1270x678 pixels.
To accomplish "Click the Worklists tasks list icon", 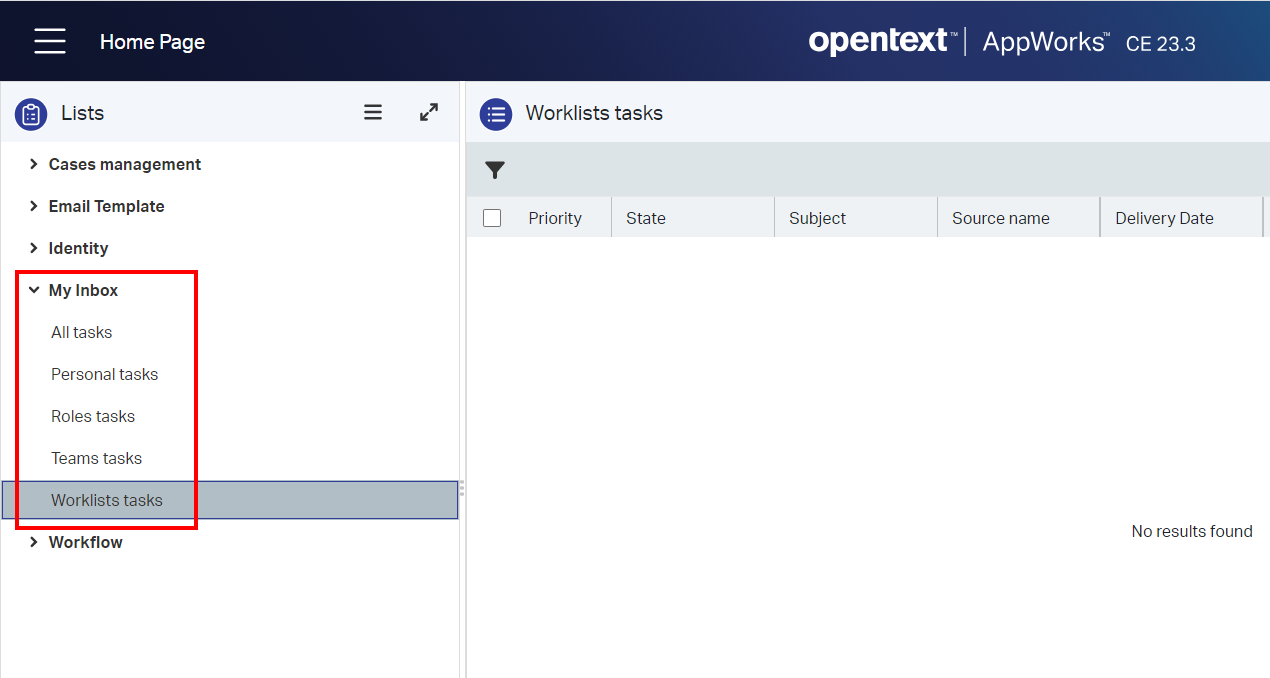I will pyautogui.click(x=496, y=114).
